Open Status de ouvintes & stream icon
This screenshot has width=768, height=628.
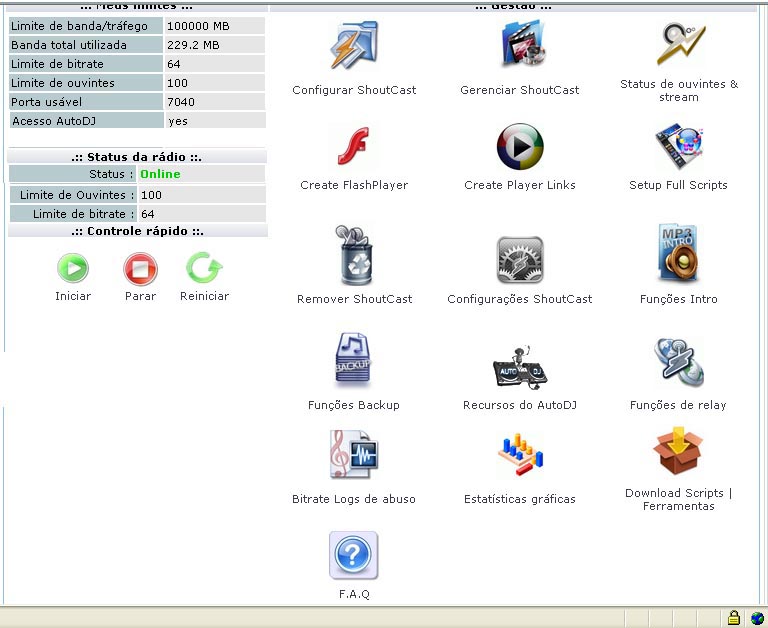point(679,43)
